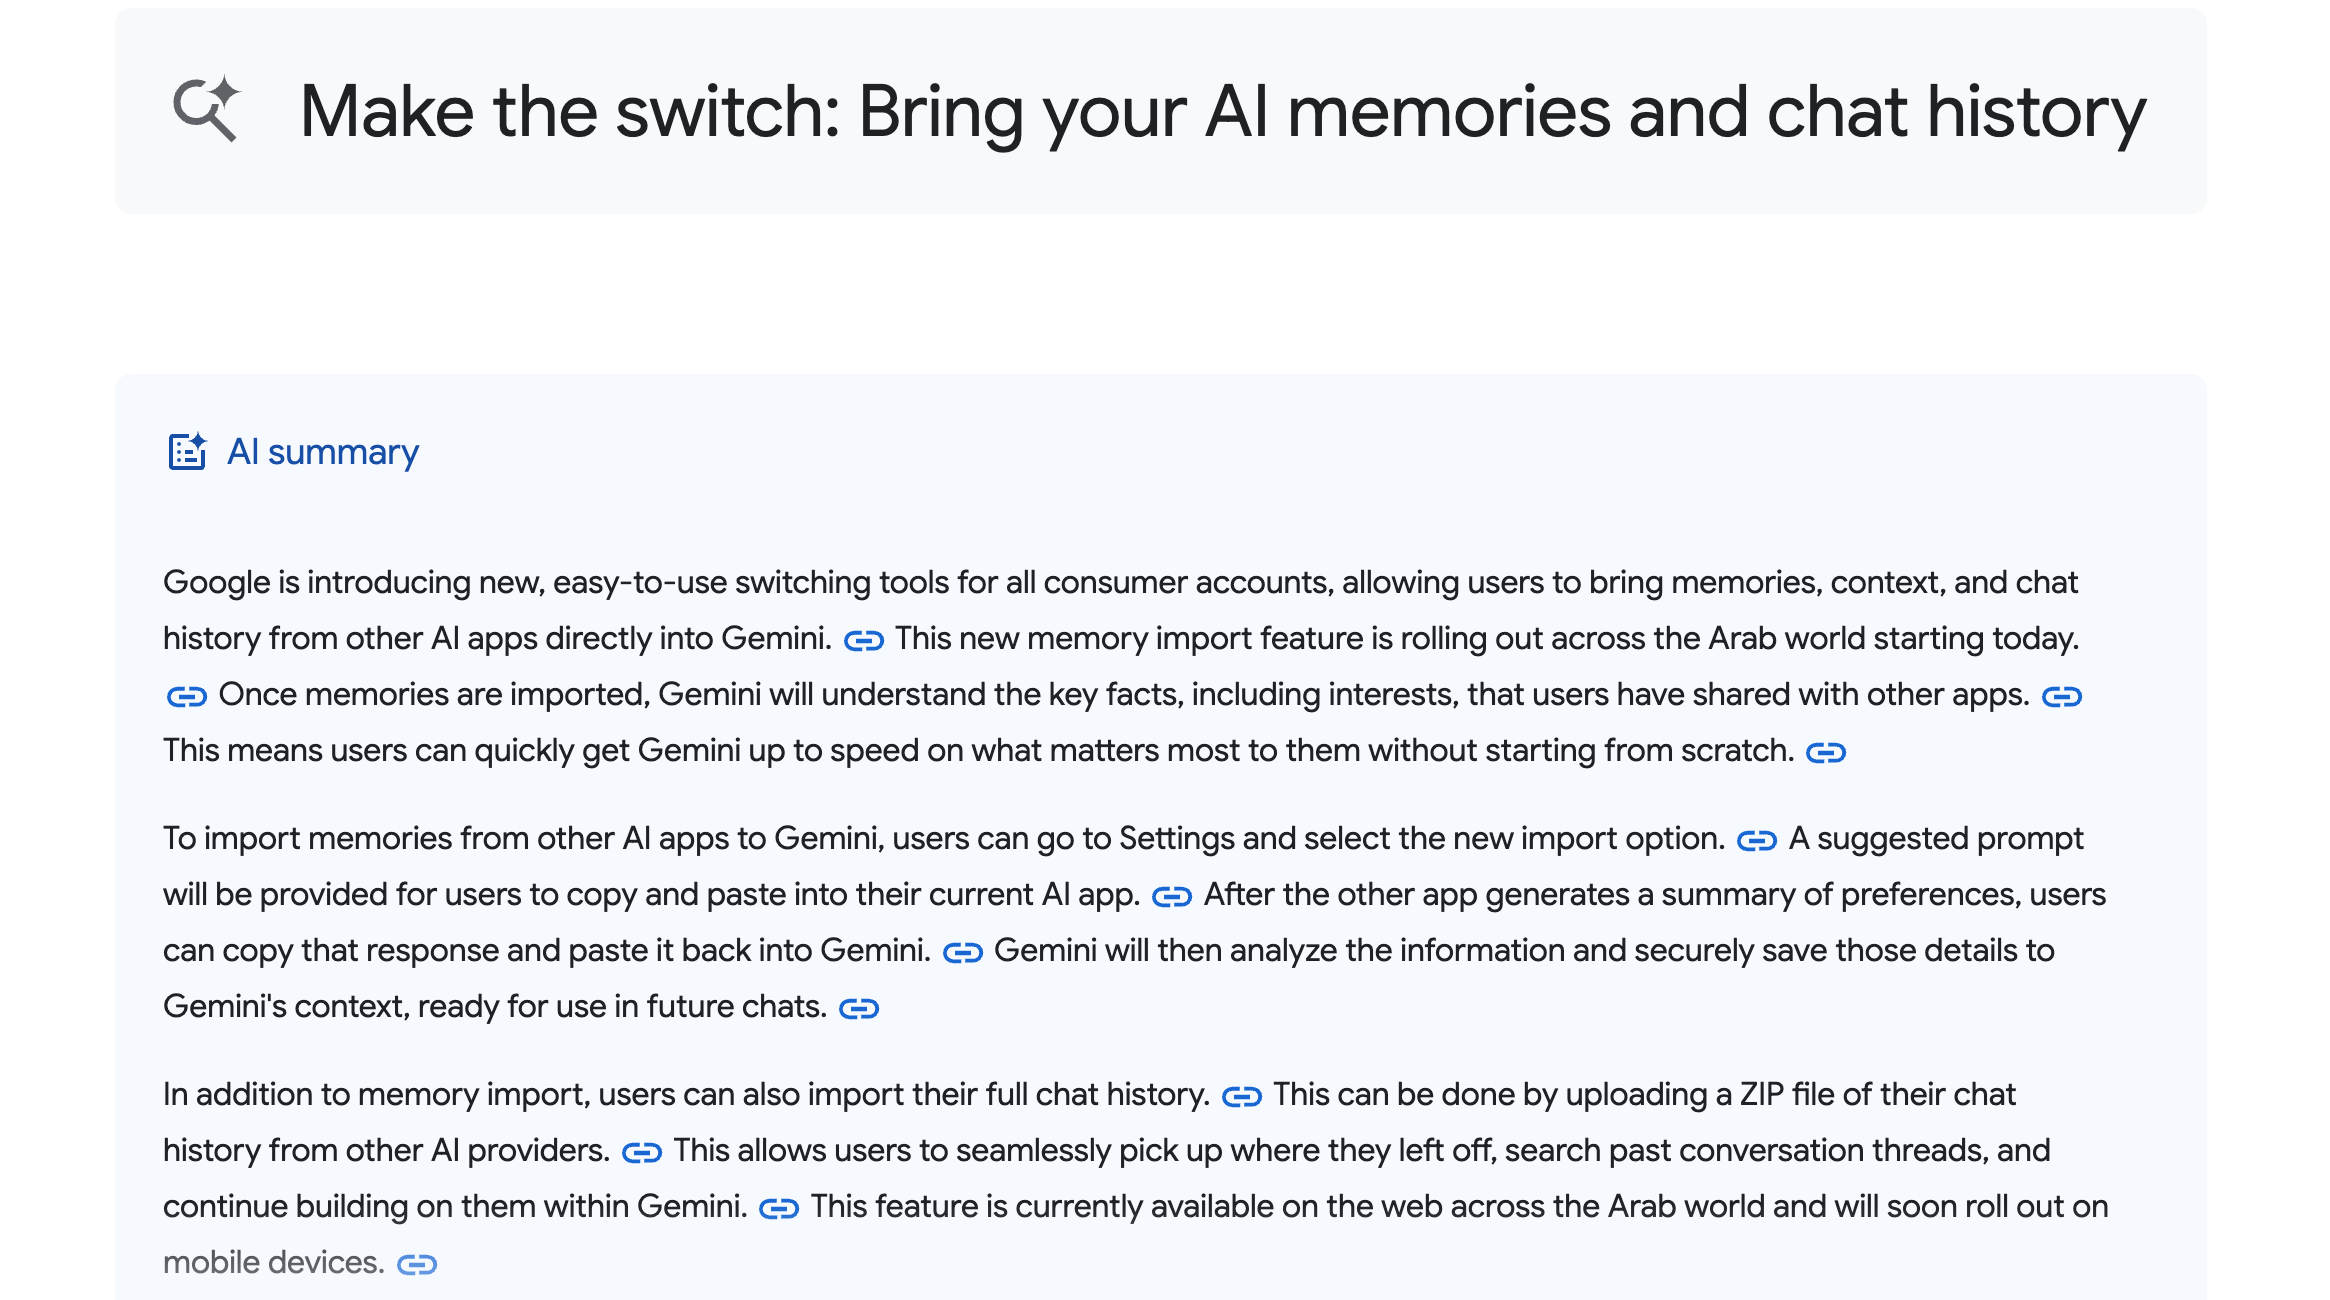The width and height of the screenshot is (2330, 1300).
Task: Open link icon after 'back into Gemini.'
Action: click(963, 952)
